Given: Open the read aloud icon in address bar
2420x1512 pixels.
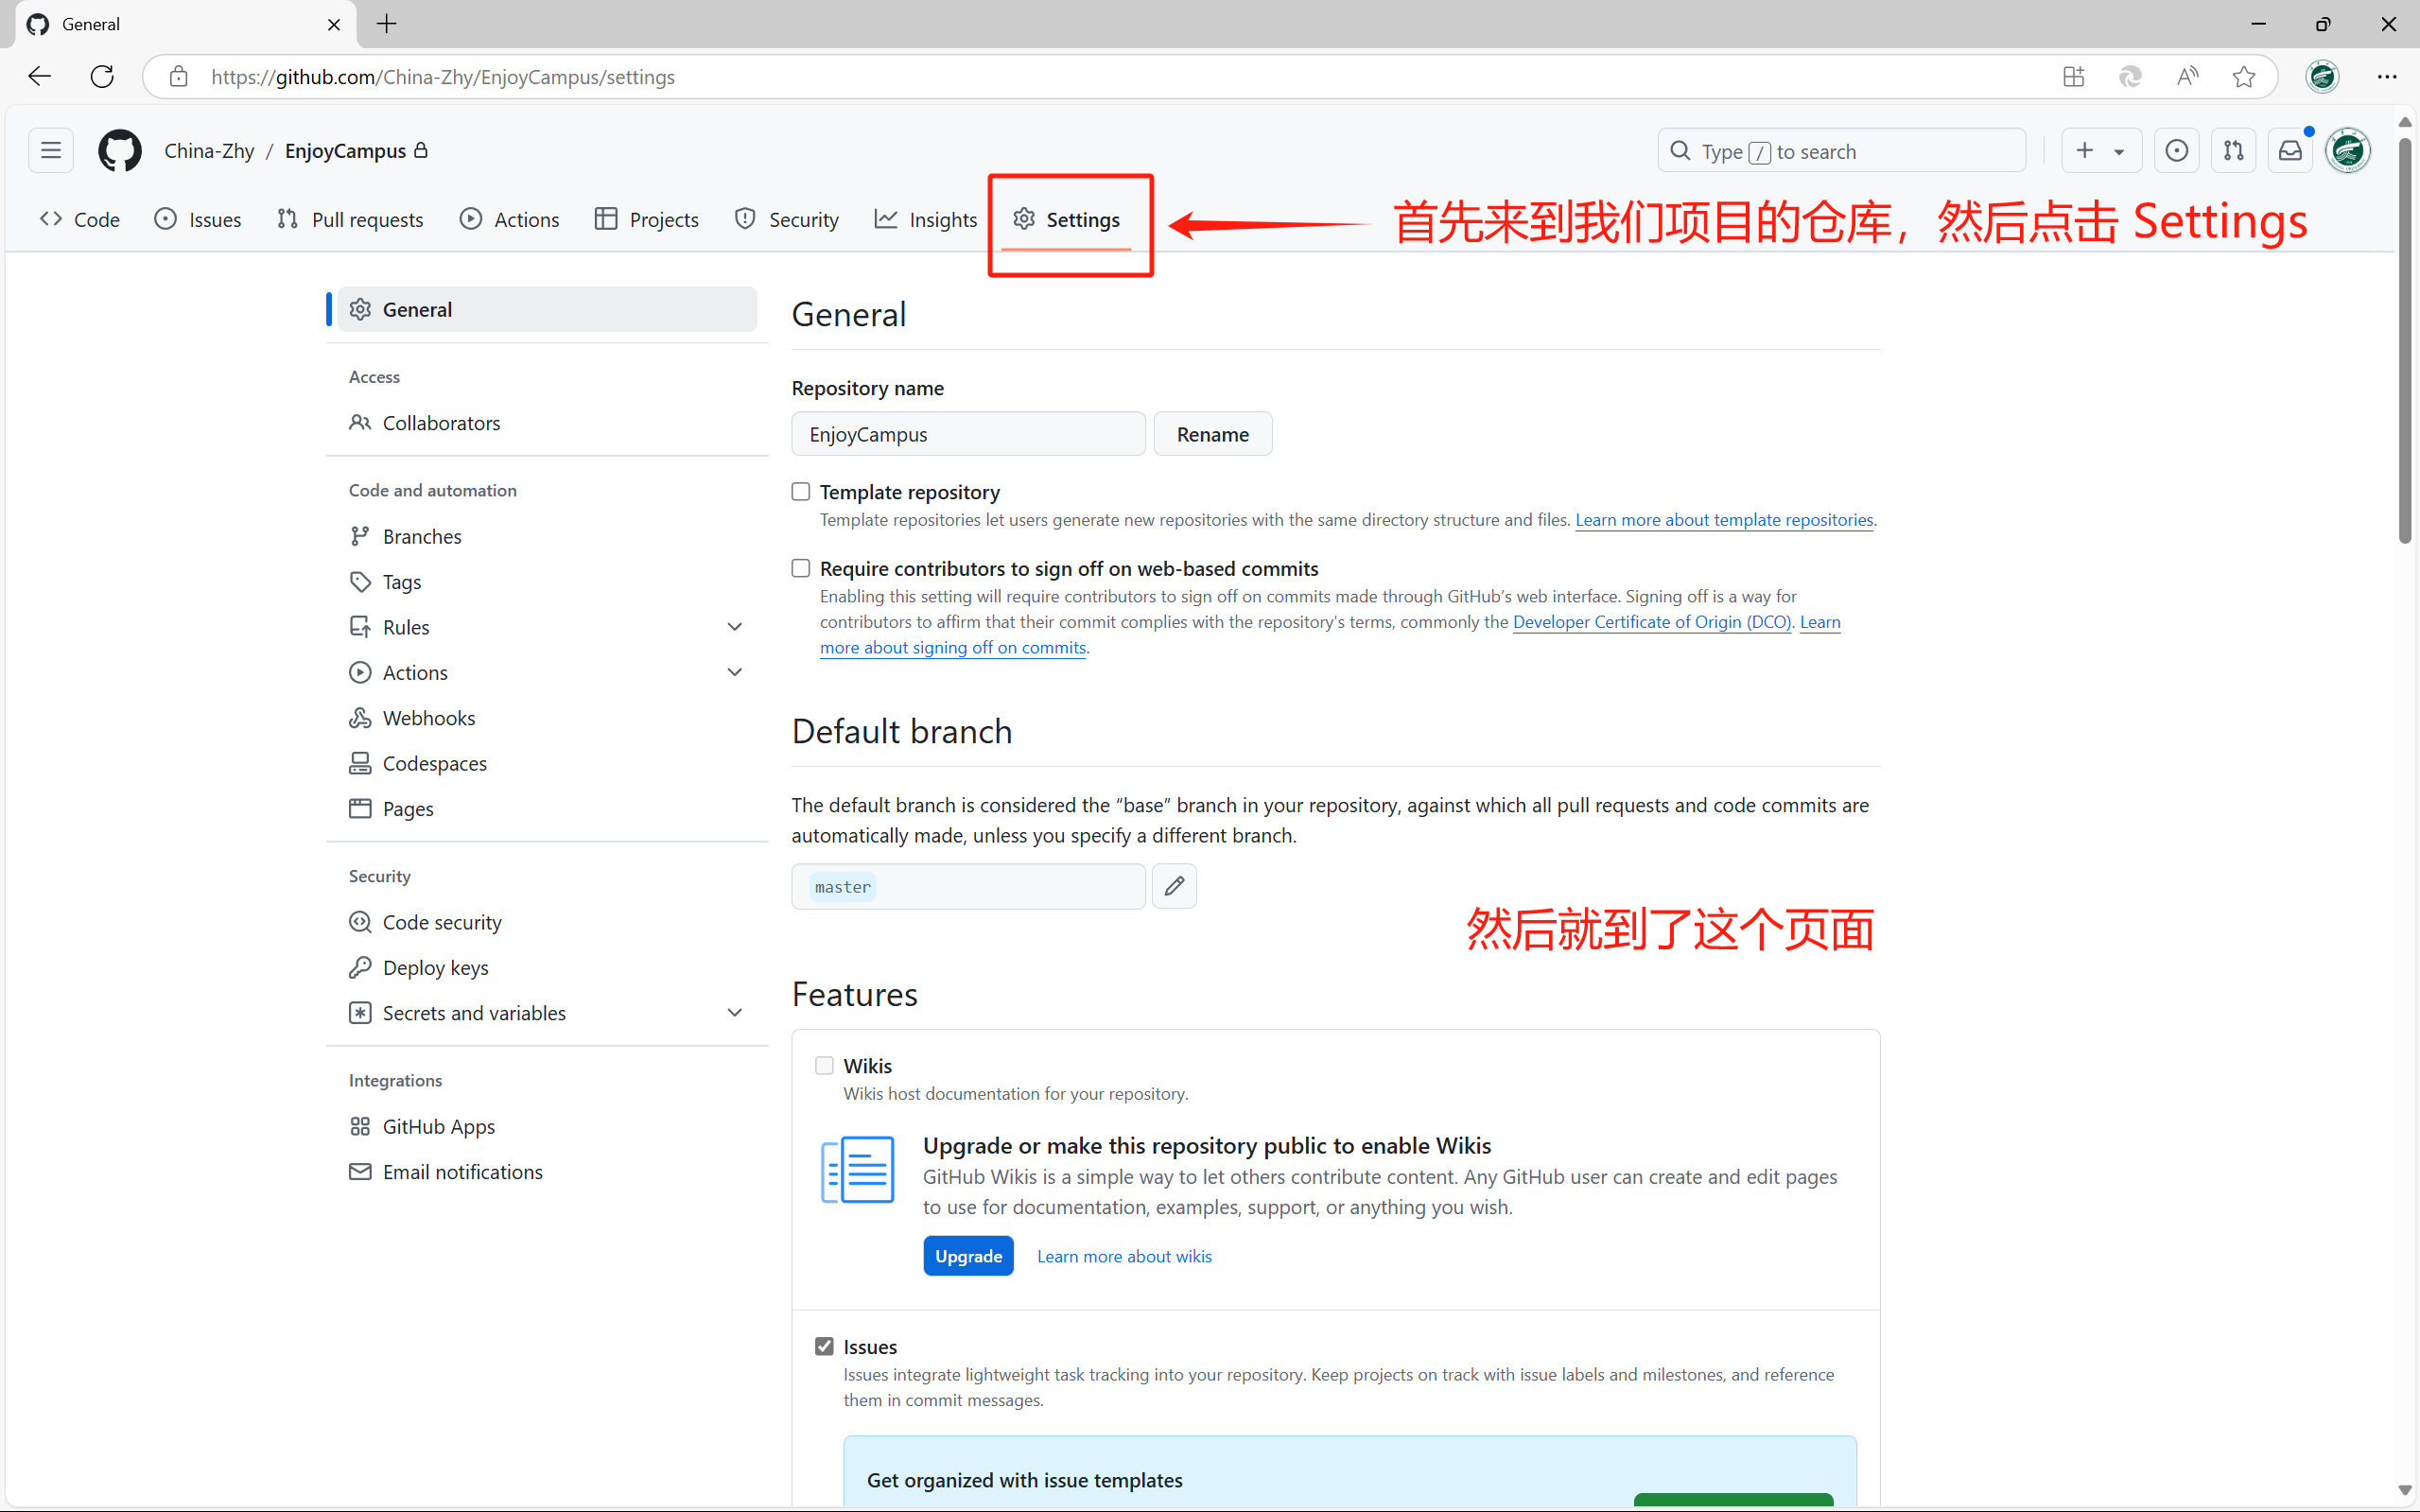Looking at the screenshot, I should click(x=2187, y=77).
